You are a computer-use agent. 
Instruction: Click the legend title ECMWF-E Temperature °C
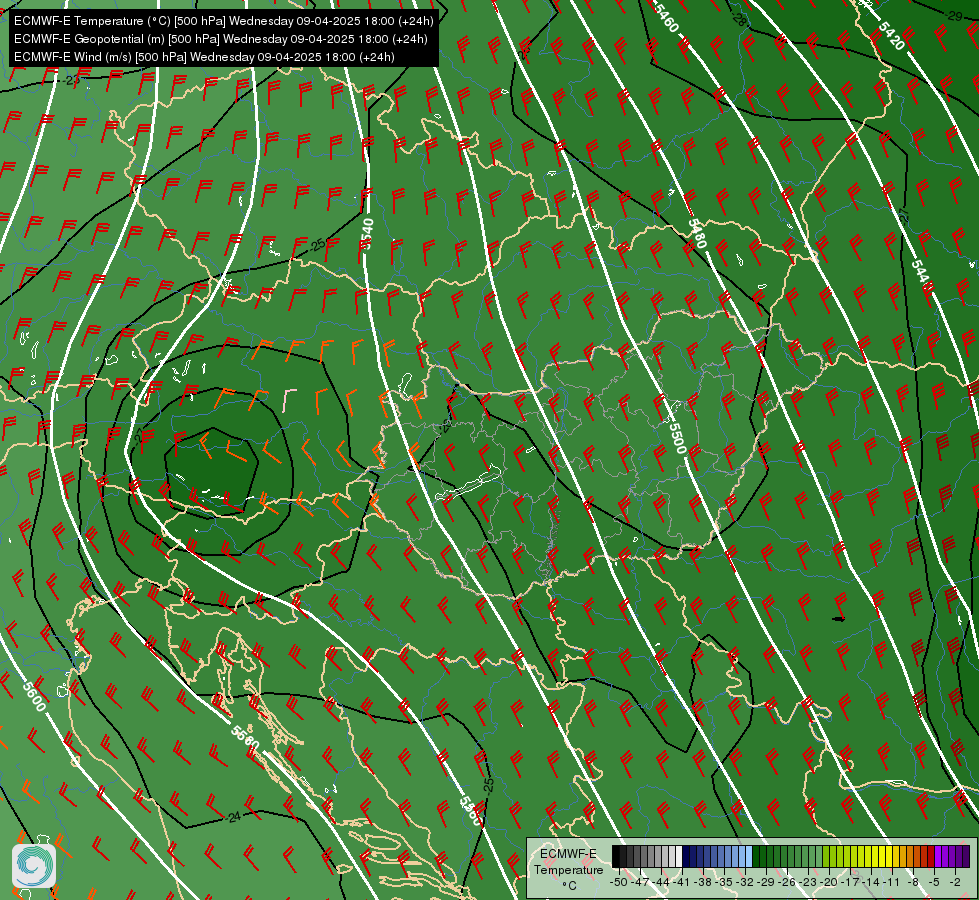pos(569,869)
